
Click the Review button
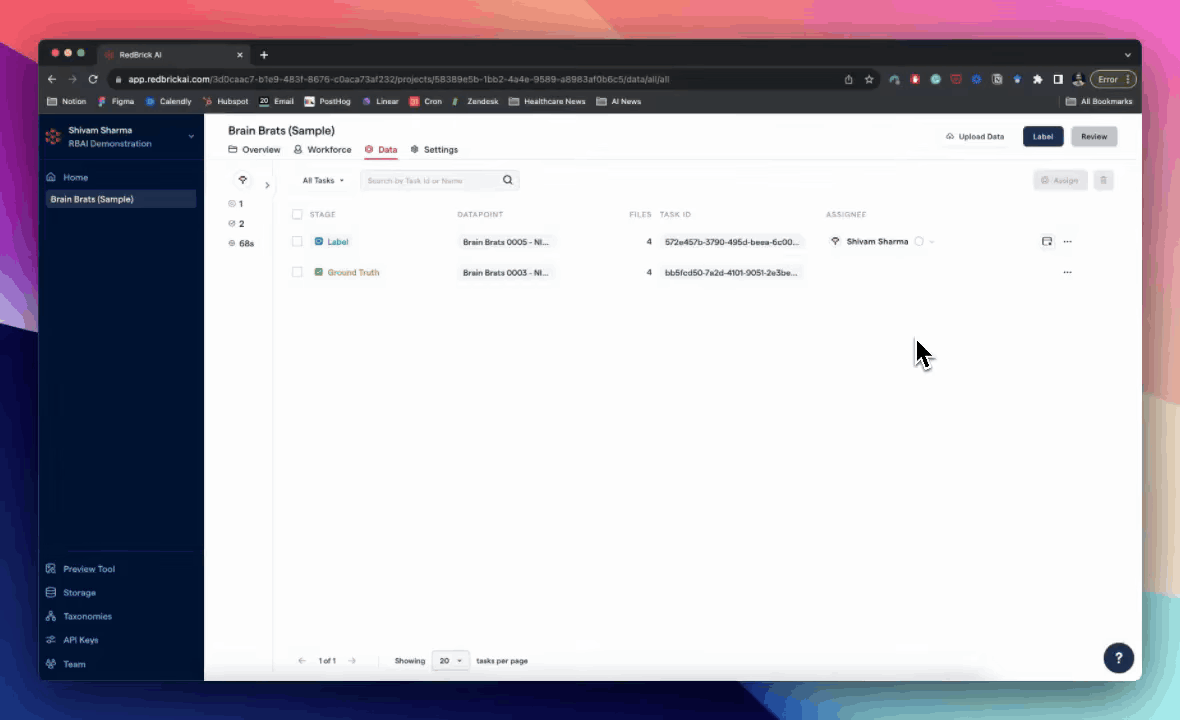coord(1093,137)
